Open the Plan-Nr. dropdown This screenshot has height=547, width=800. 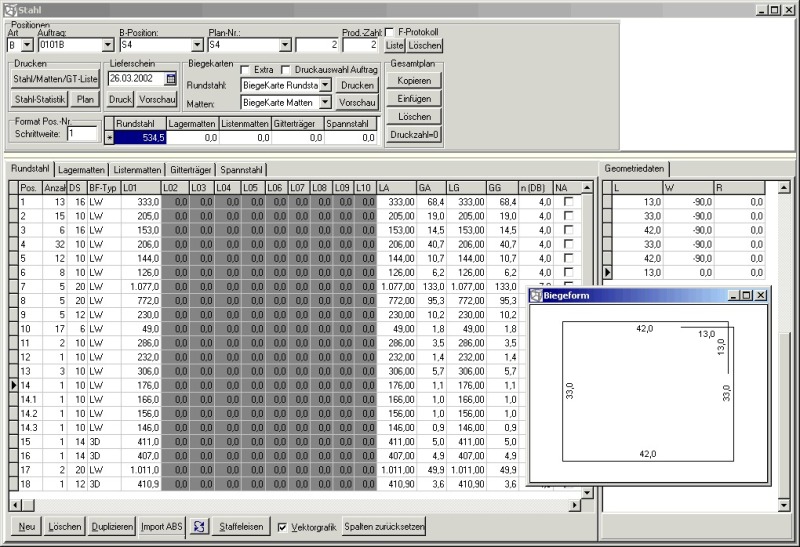[285, 45]
